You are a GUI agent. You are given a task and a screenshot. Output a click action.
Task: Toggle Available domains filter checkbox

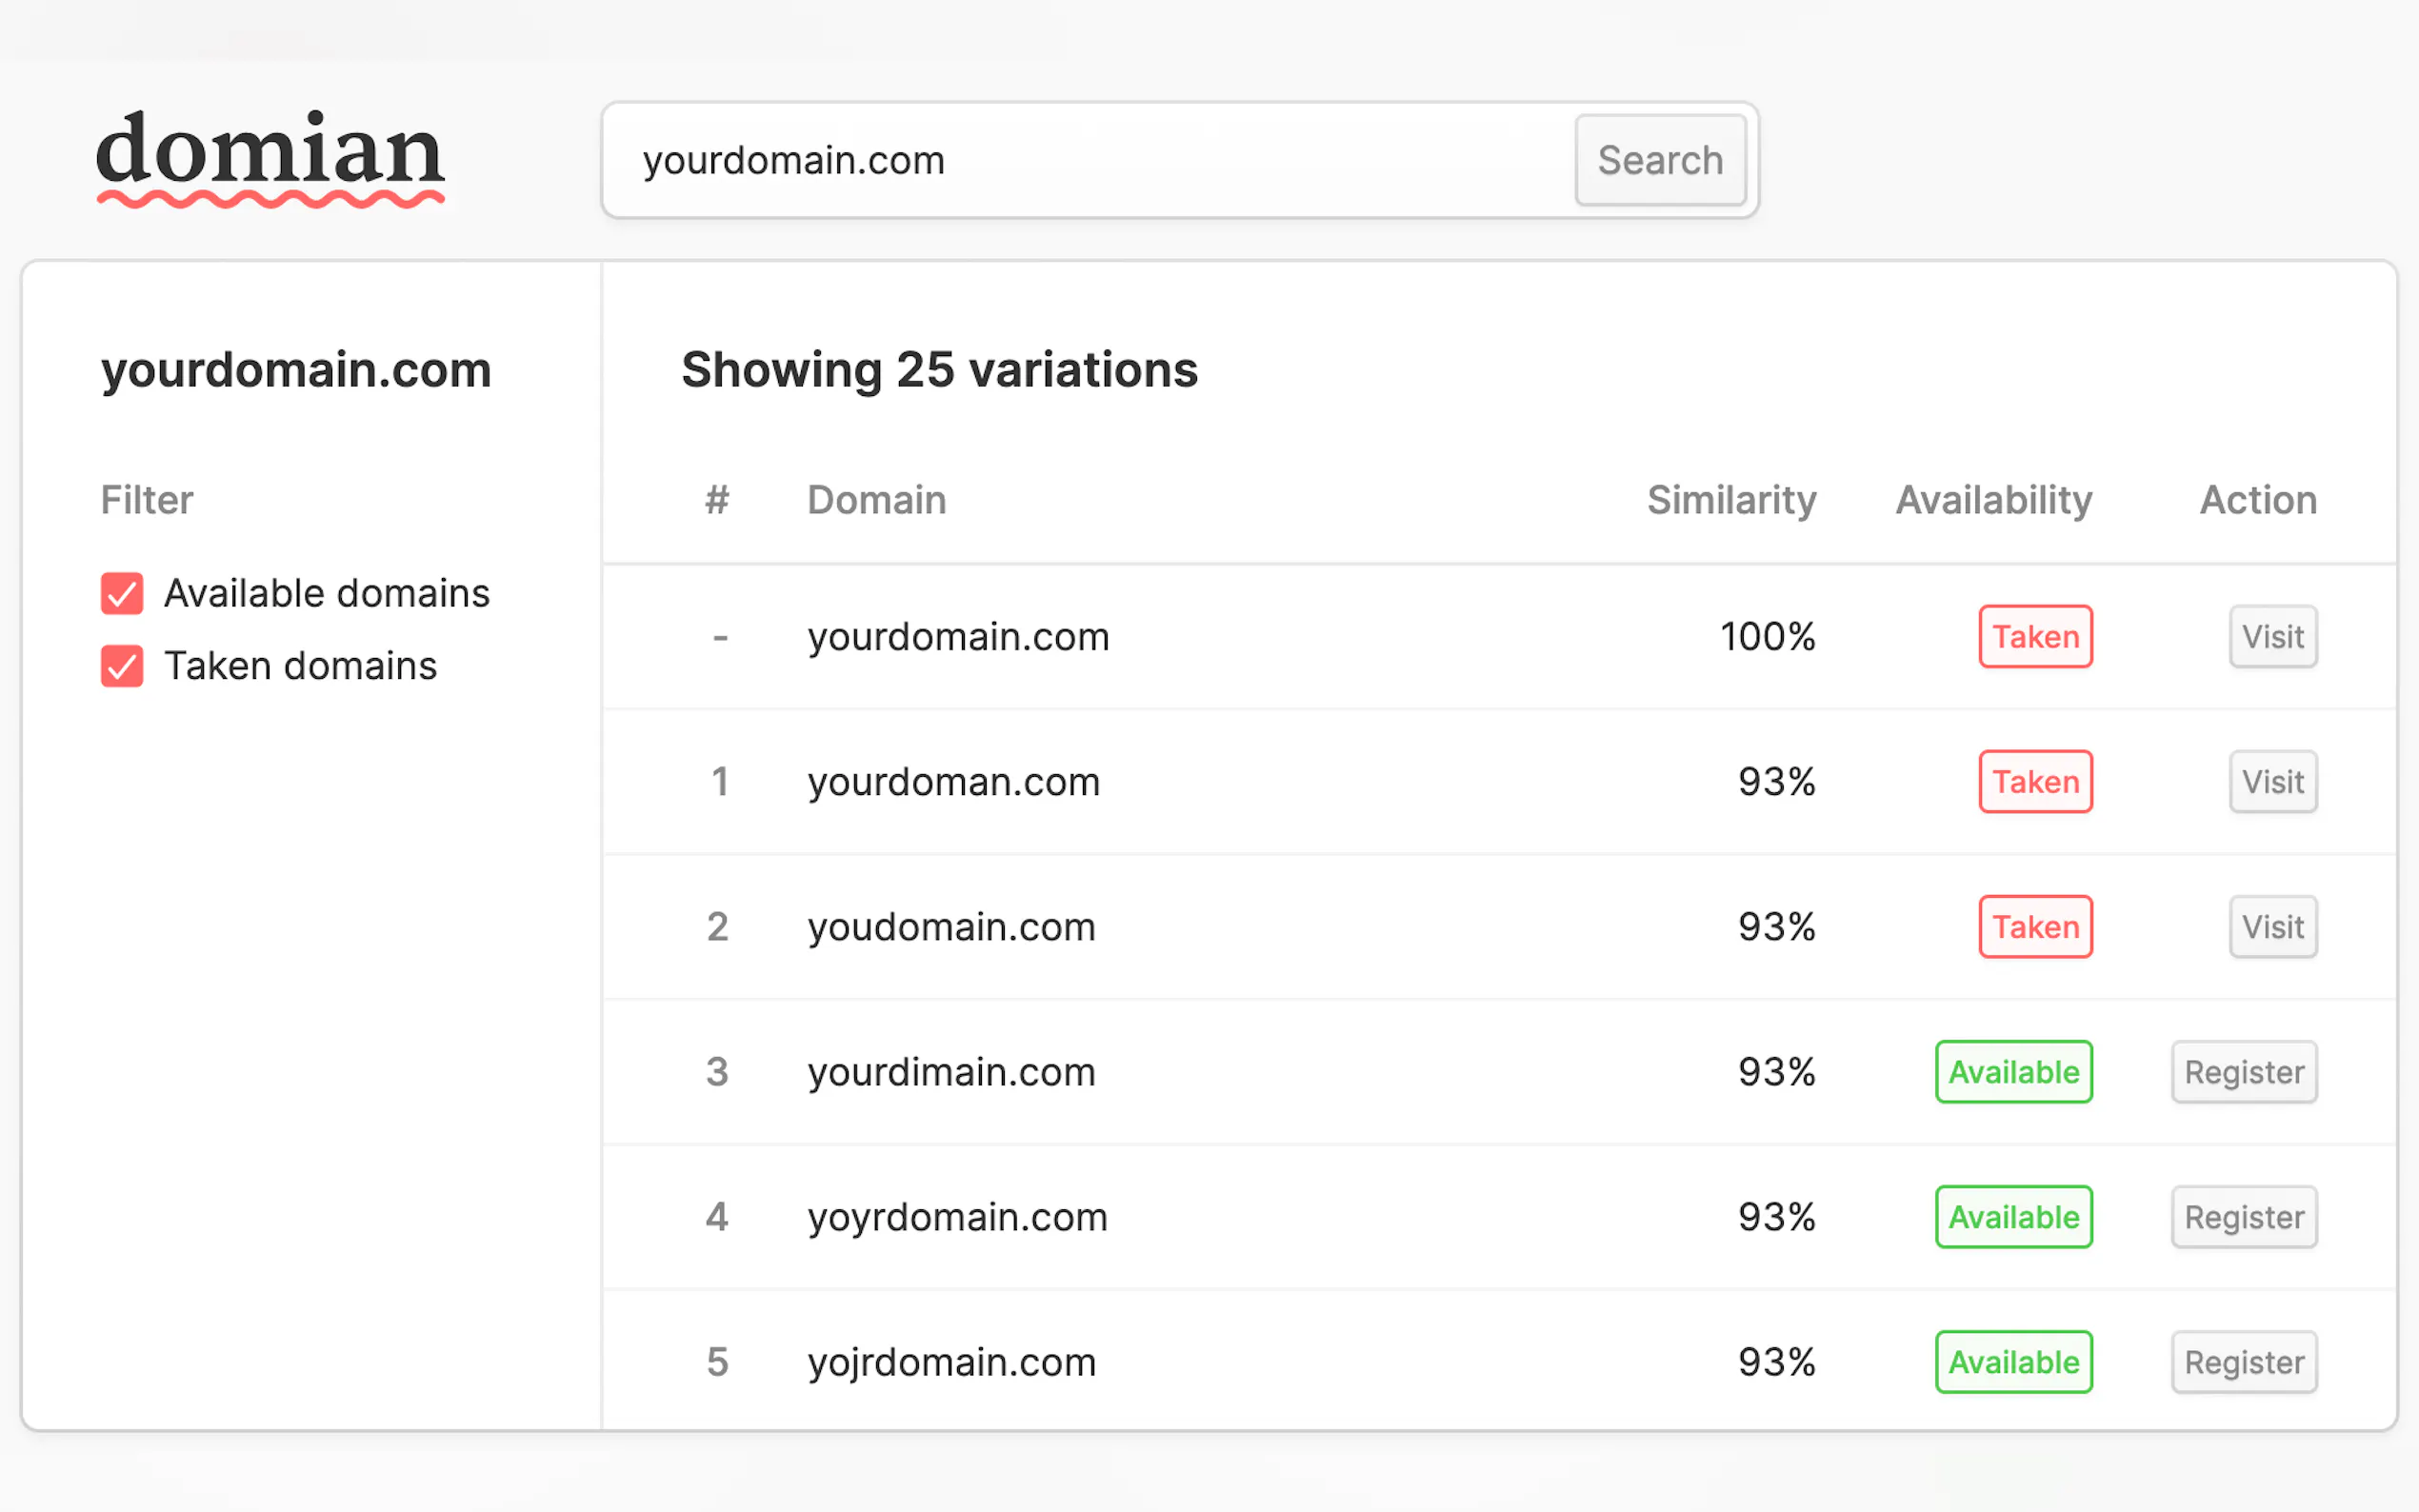[x=122, y=593]
